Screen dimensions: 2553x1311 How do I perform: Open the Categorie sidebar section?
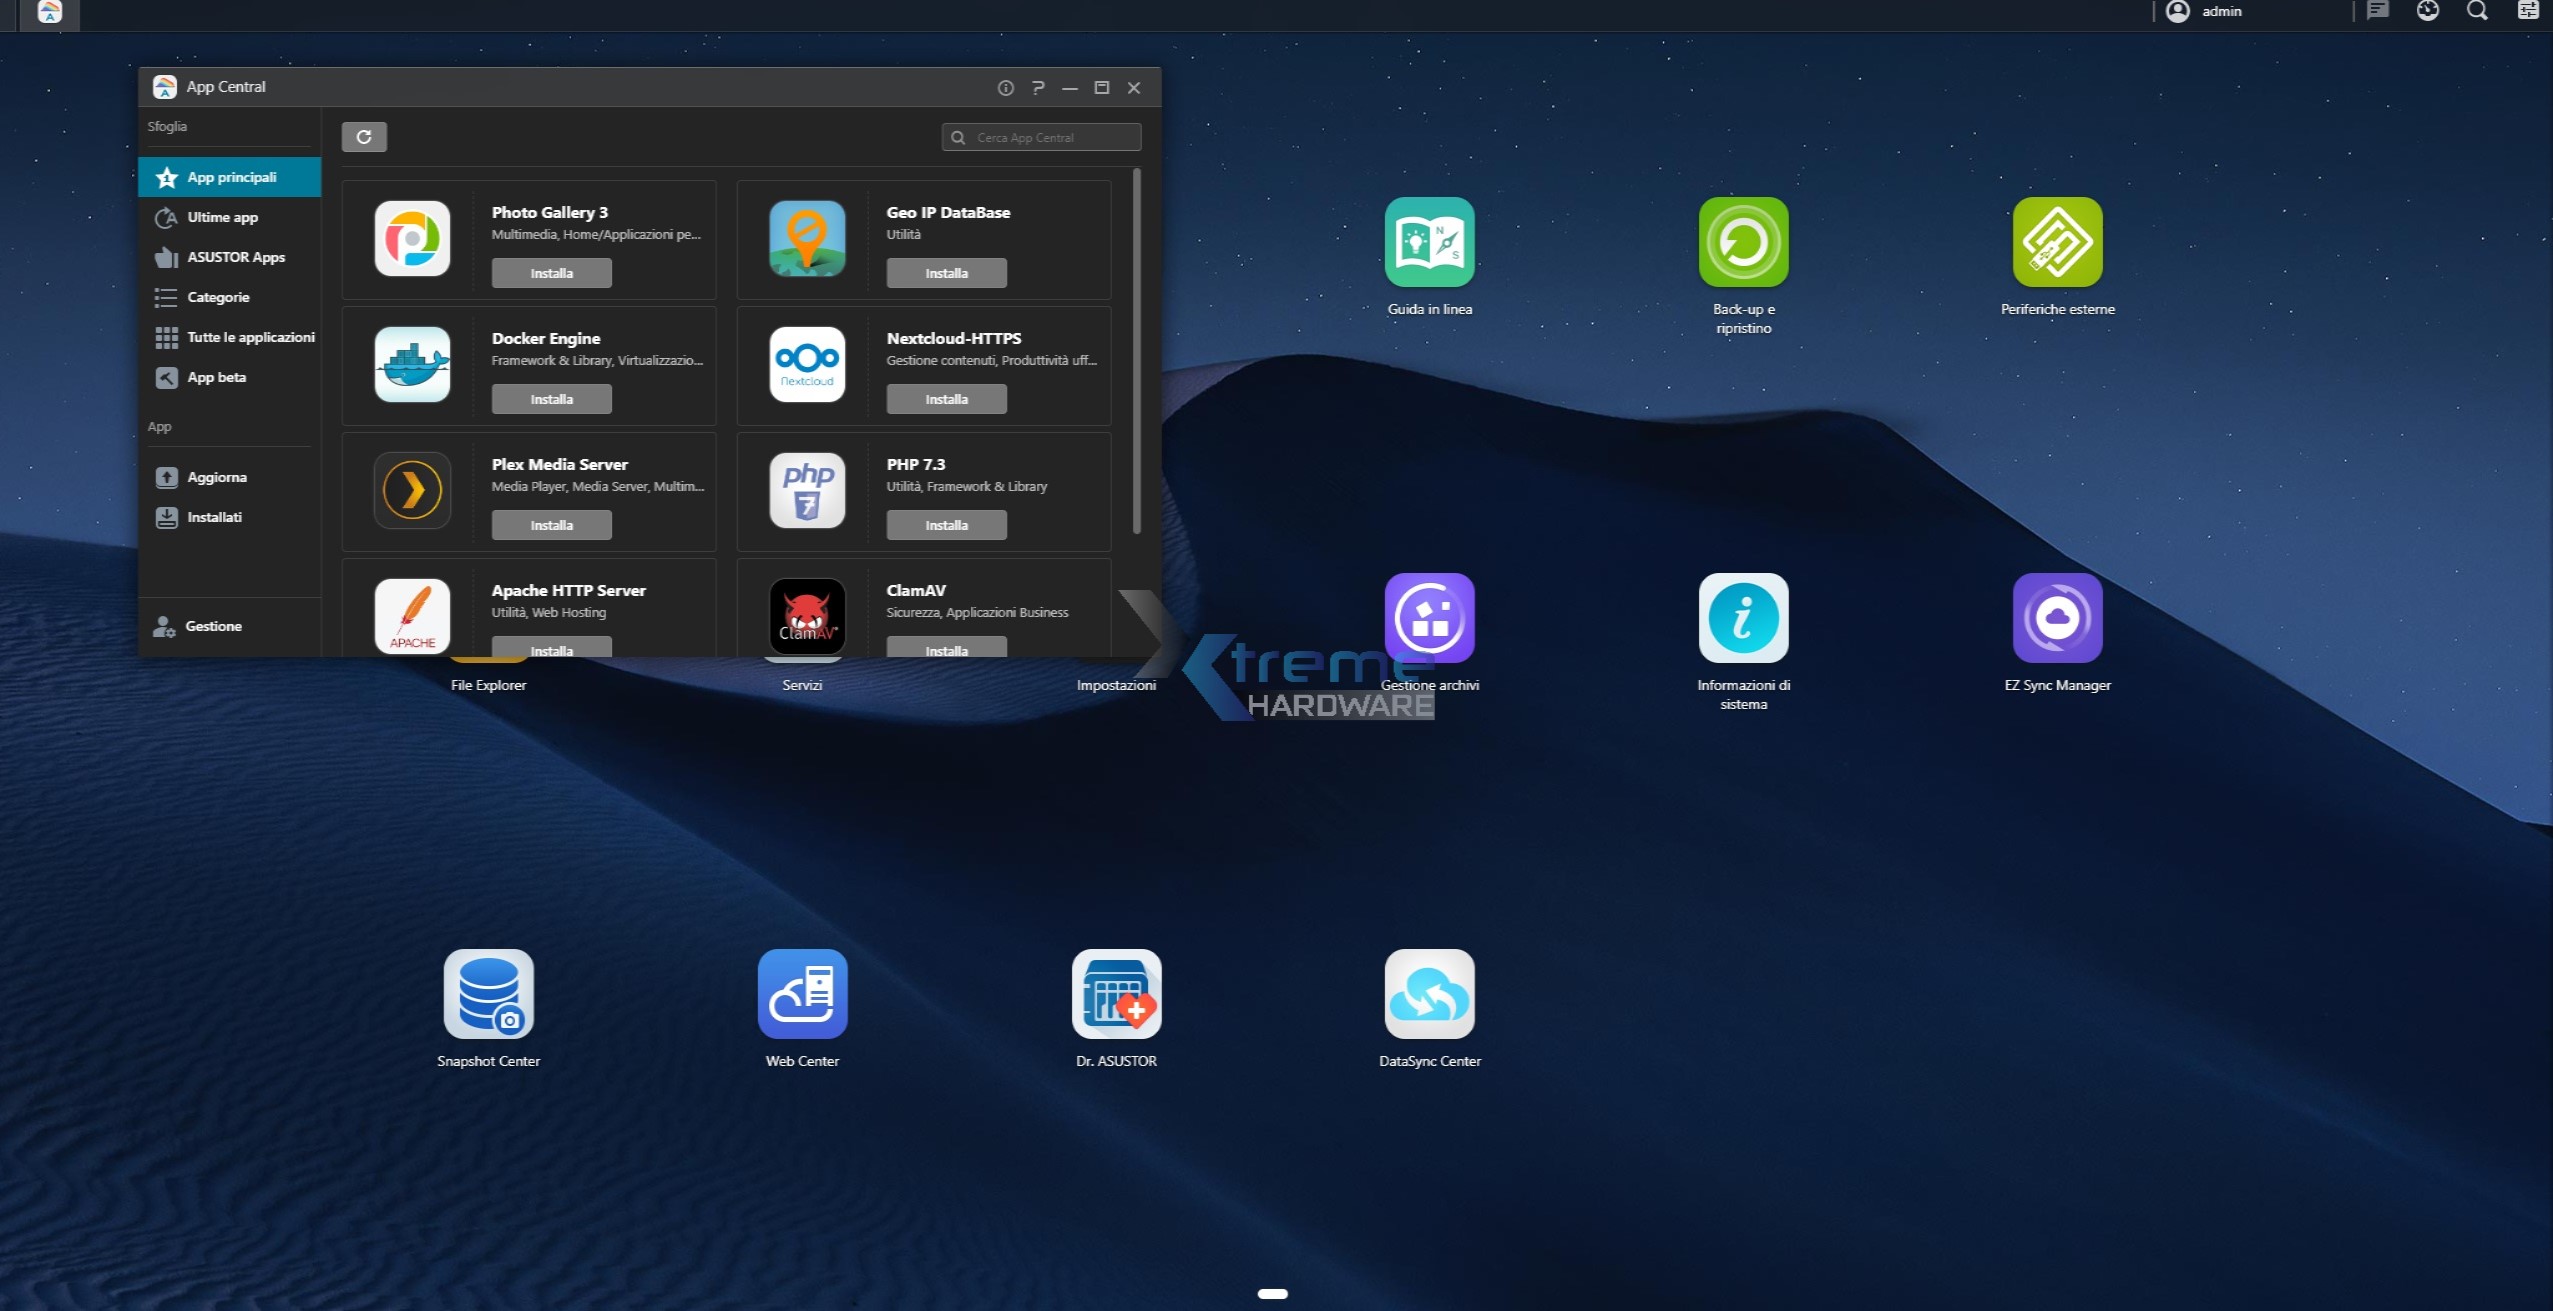click(218, 297)
